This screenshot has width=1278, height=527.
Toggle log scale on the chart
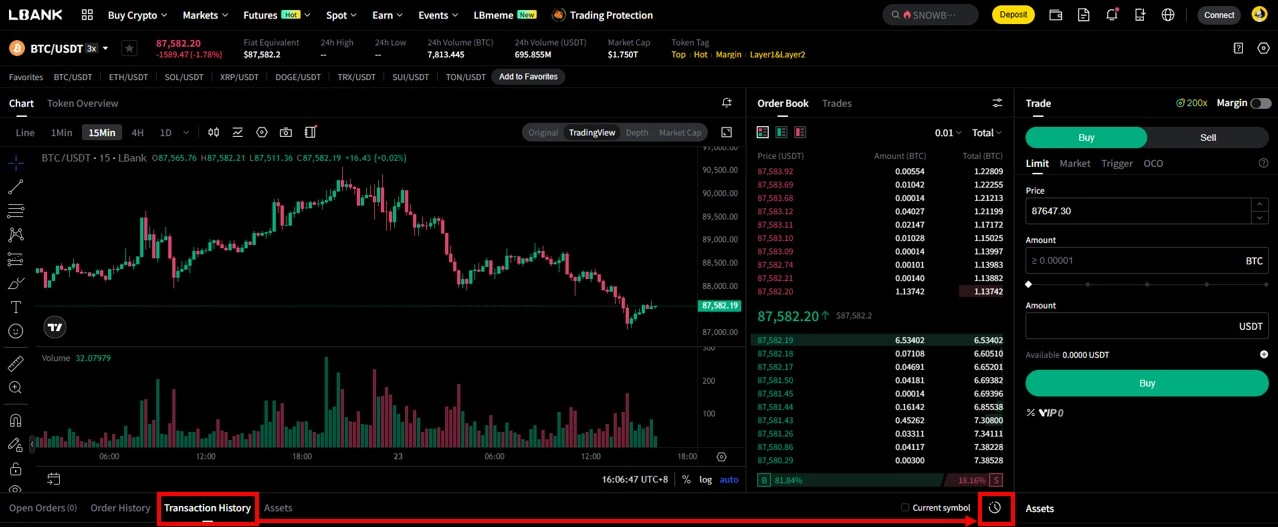coord(706,479)
